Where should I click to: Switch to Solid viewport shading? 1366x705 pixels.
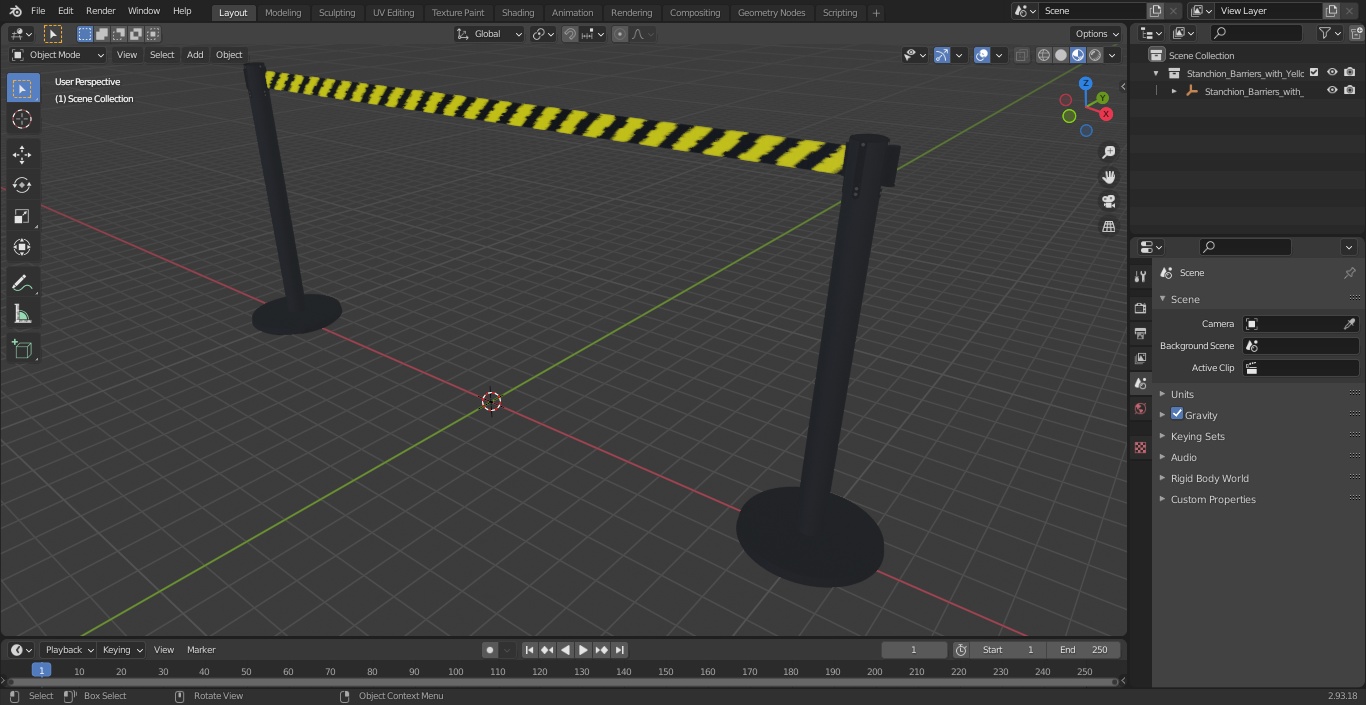[1061, 55]
